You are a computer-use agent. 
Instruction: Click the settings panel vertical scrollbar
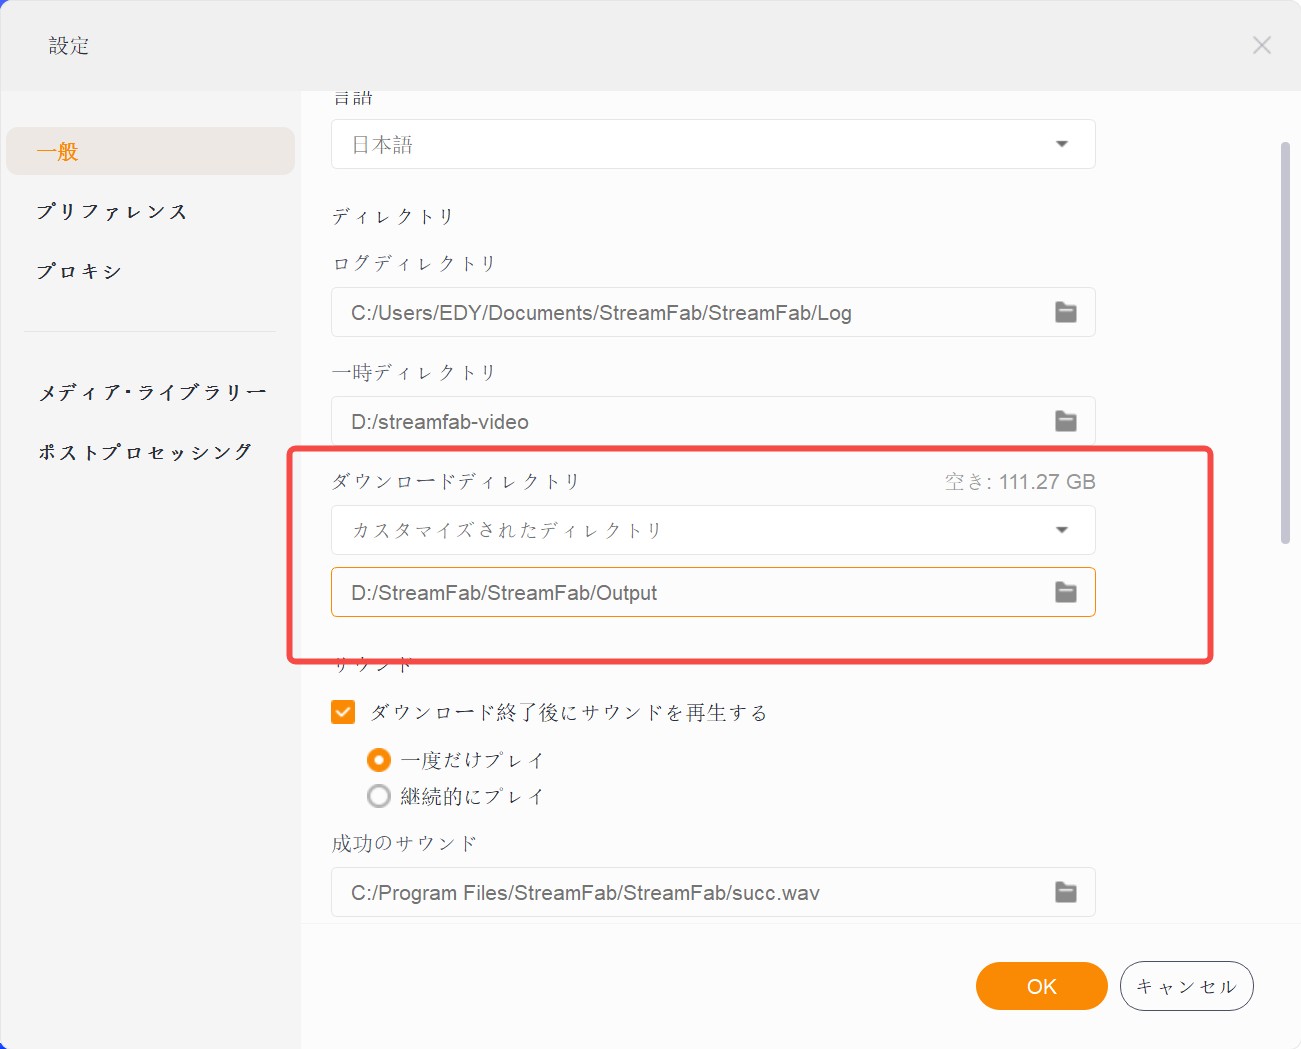1286,343
